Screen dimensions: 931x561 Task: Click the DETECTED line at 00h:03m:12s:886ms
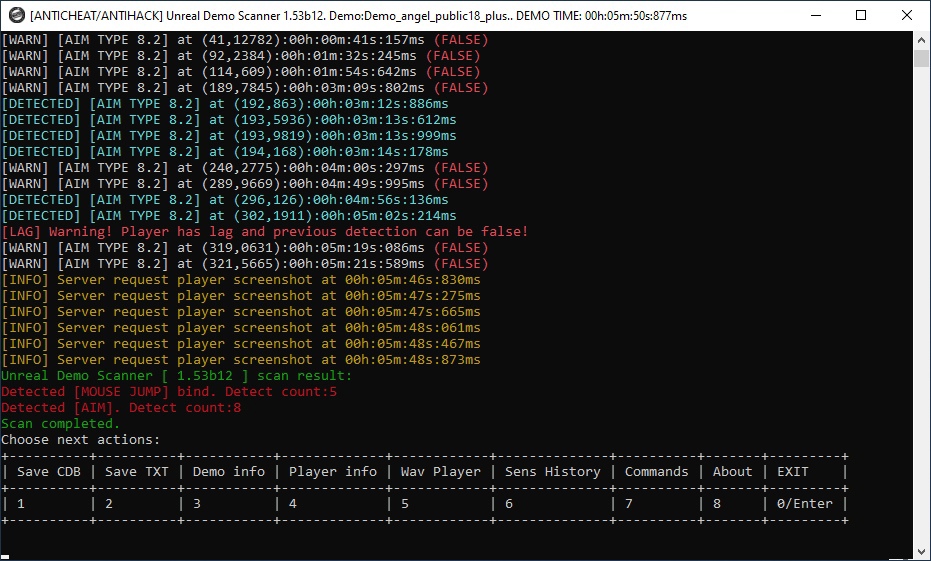(225, 104)
